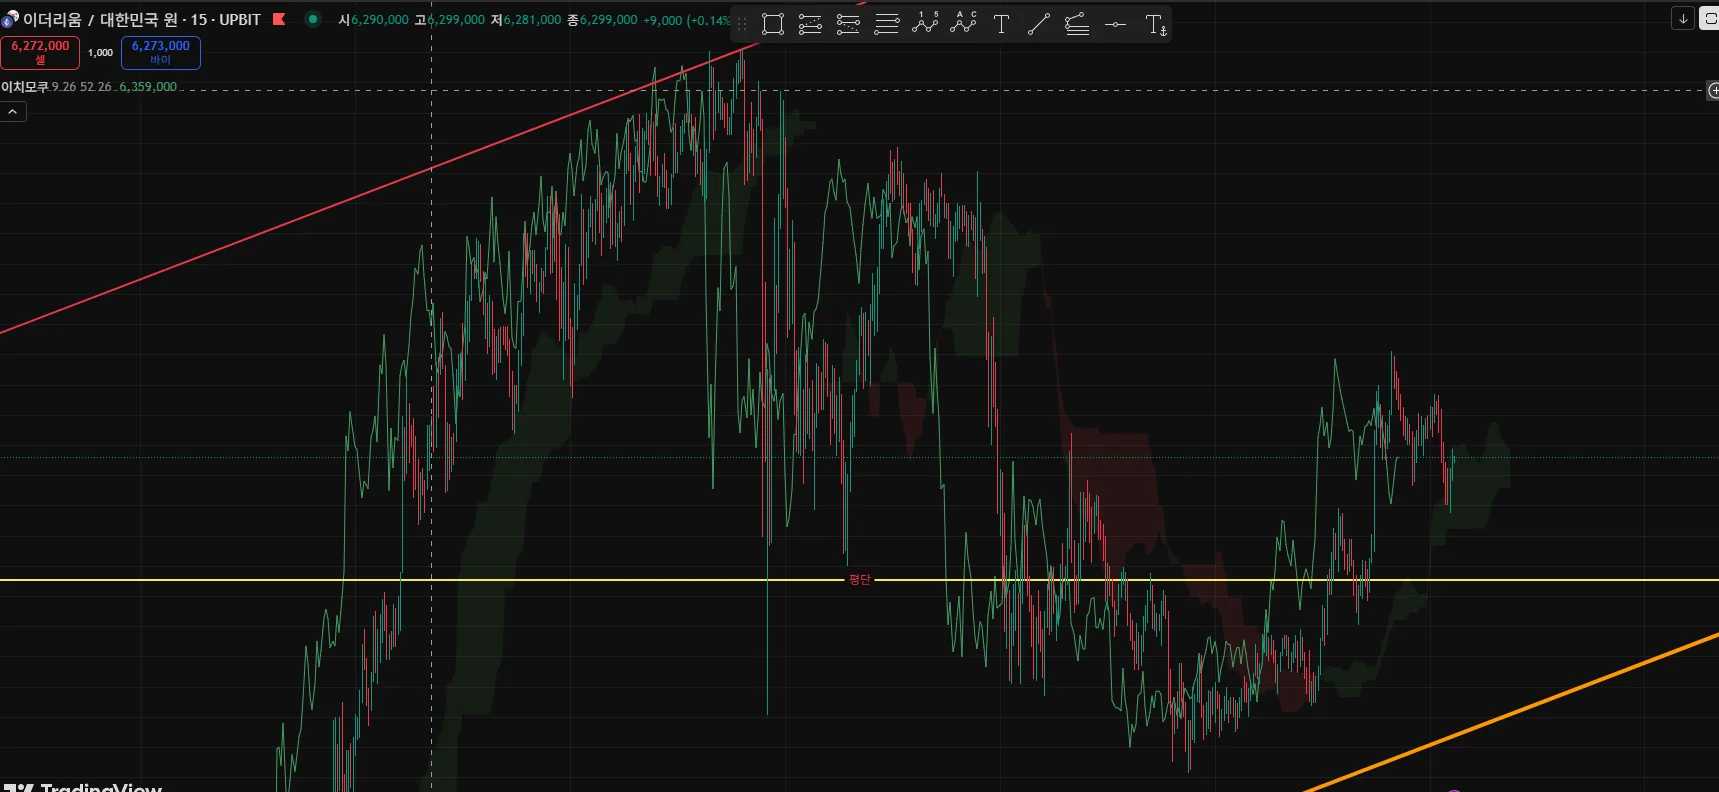Select the trend line drawing tool
The image size is (1719, 792).
pos(1039,24)
